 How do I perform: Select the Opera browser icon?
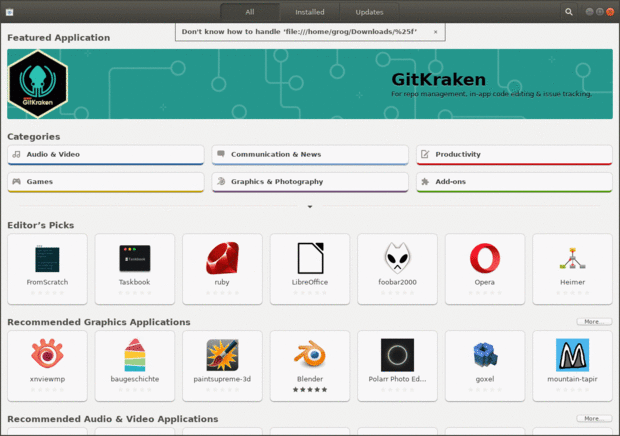click(485, 258)
